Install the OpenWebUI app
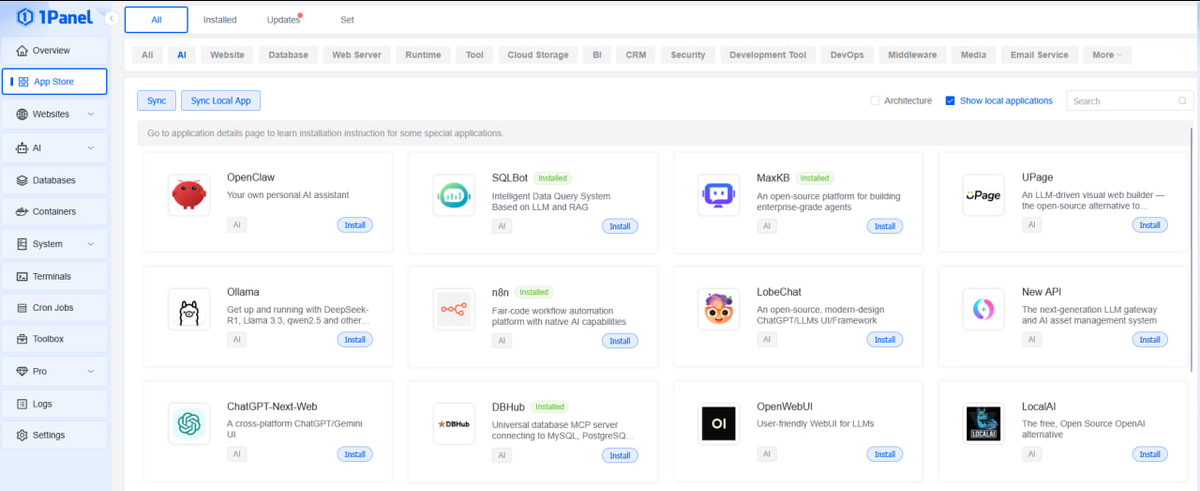The width and height of the screenshot is (1200, 491). 885,455
